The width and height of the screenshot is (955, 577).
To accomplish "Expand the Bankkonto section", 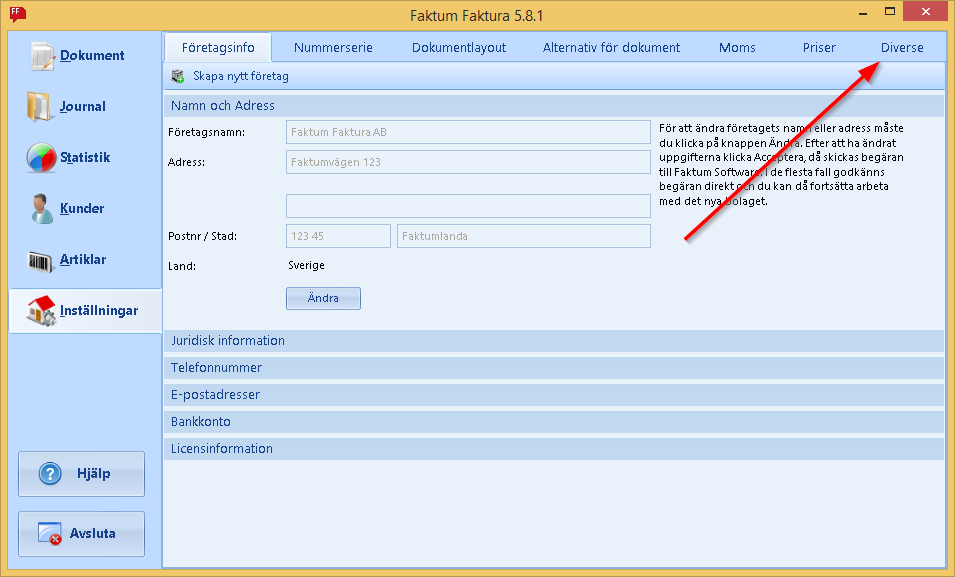I will tap(554, 422).
